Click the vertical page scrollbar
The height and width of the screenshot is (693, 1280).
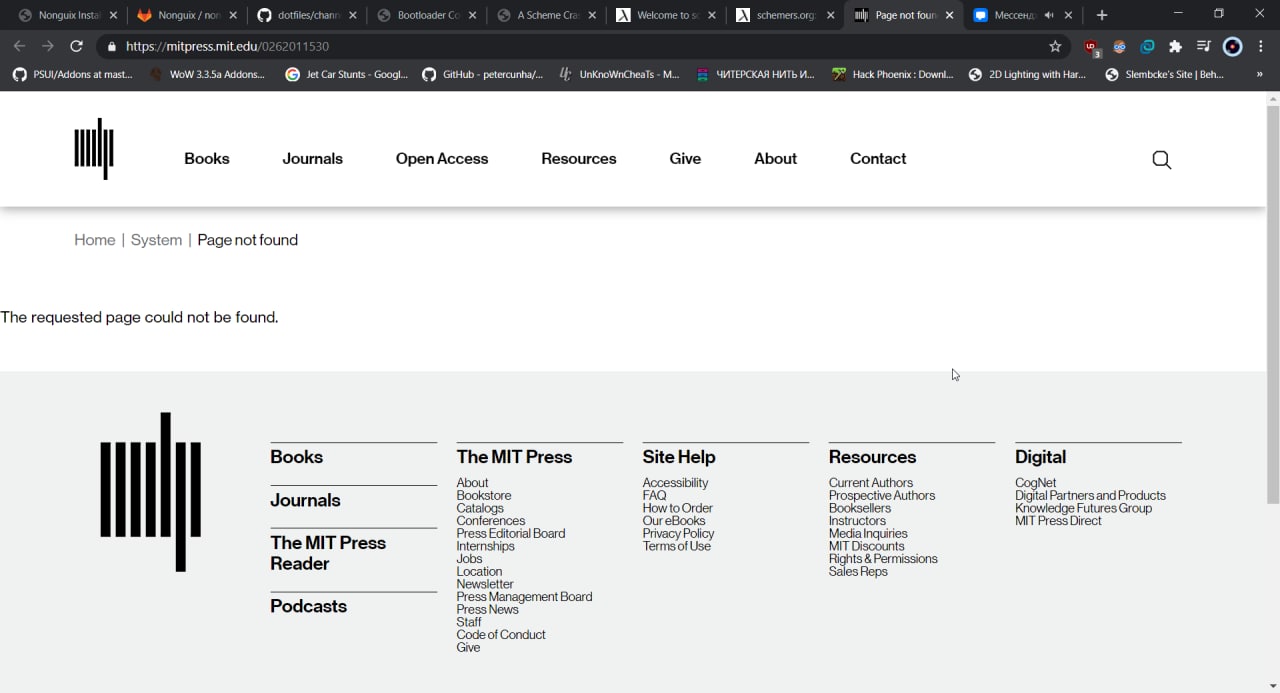pos(1272,300)
